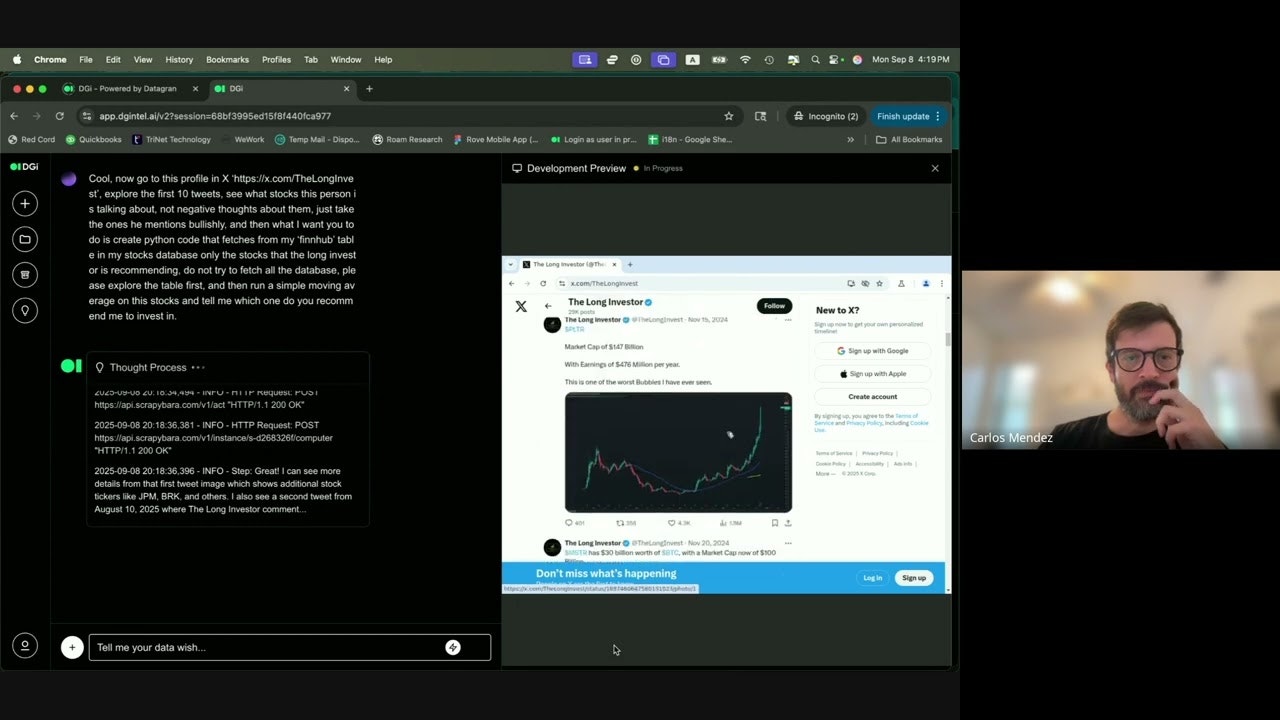Viewport: 1280px width, 720px height.
Task: Click Sign up on the blue banner
Action: [914, 578]
